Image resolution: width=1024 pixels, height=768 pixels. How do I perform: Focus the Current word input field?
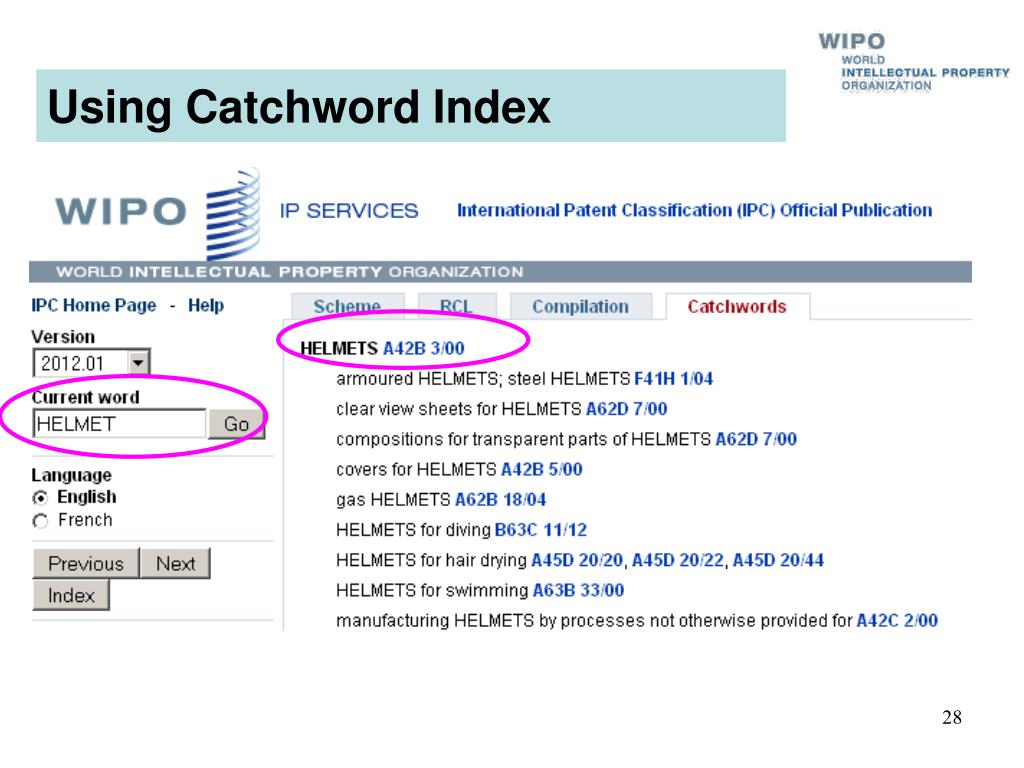(x=120, y=424)
